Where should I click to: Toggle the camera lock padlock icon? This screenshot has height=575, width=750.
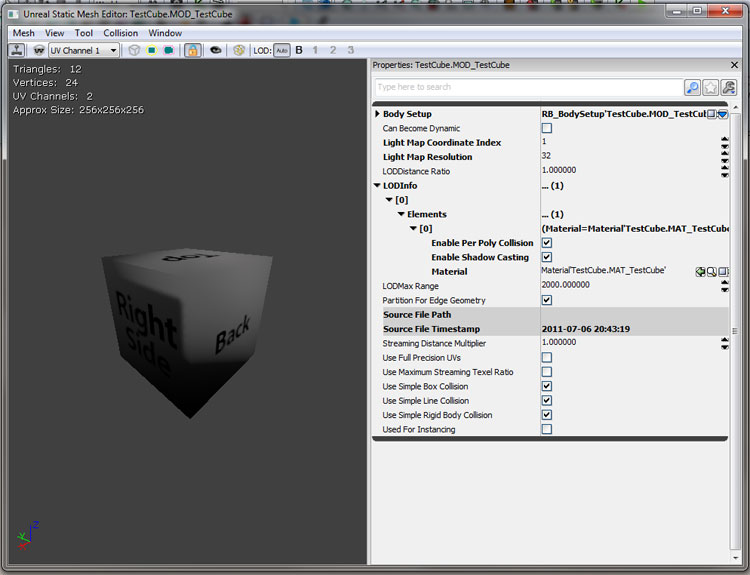192,50
